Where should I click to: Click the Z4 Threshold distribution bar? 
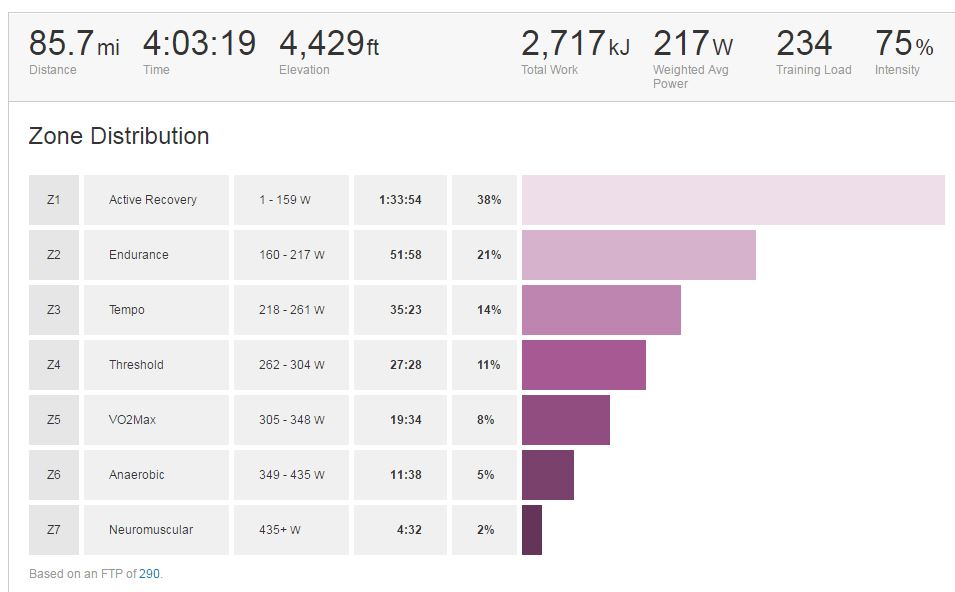pyautogui.click(x=583, y=365)
